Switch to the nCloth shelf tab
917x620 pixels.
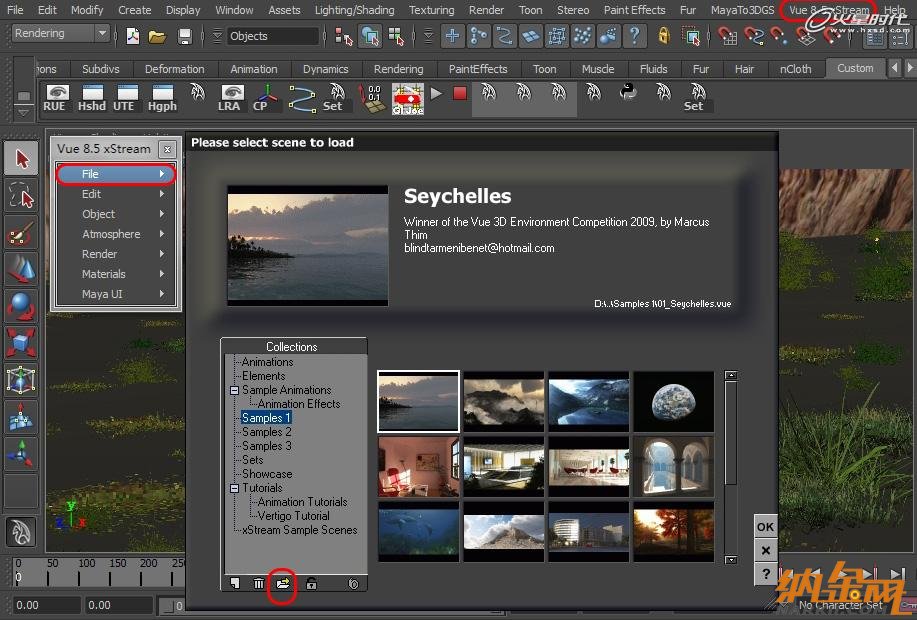point(795,69)
